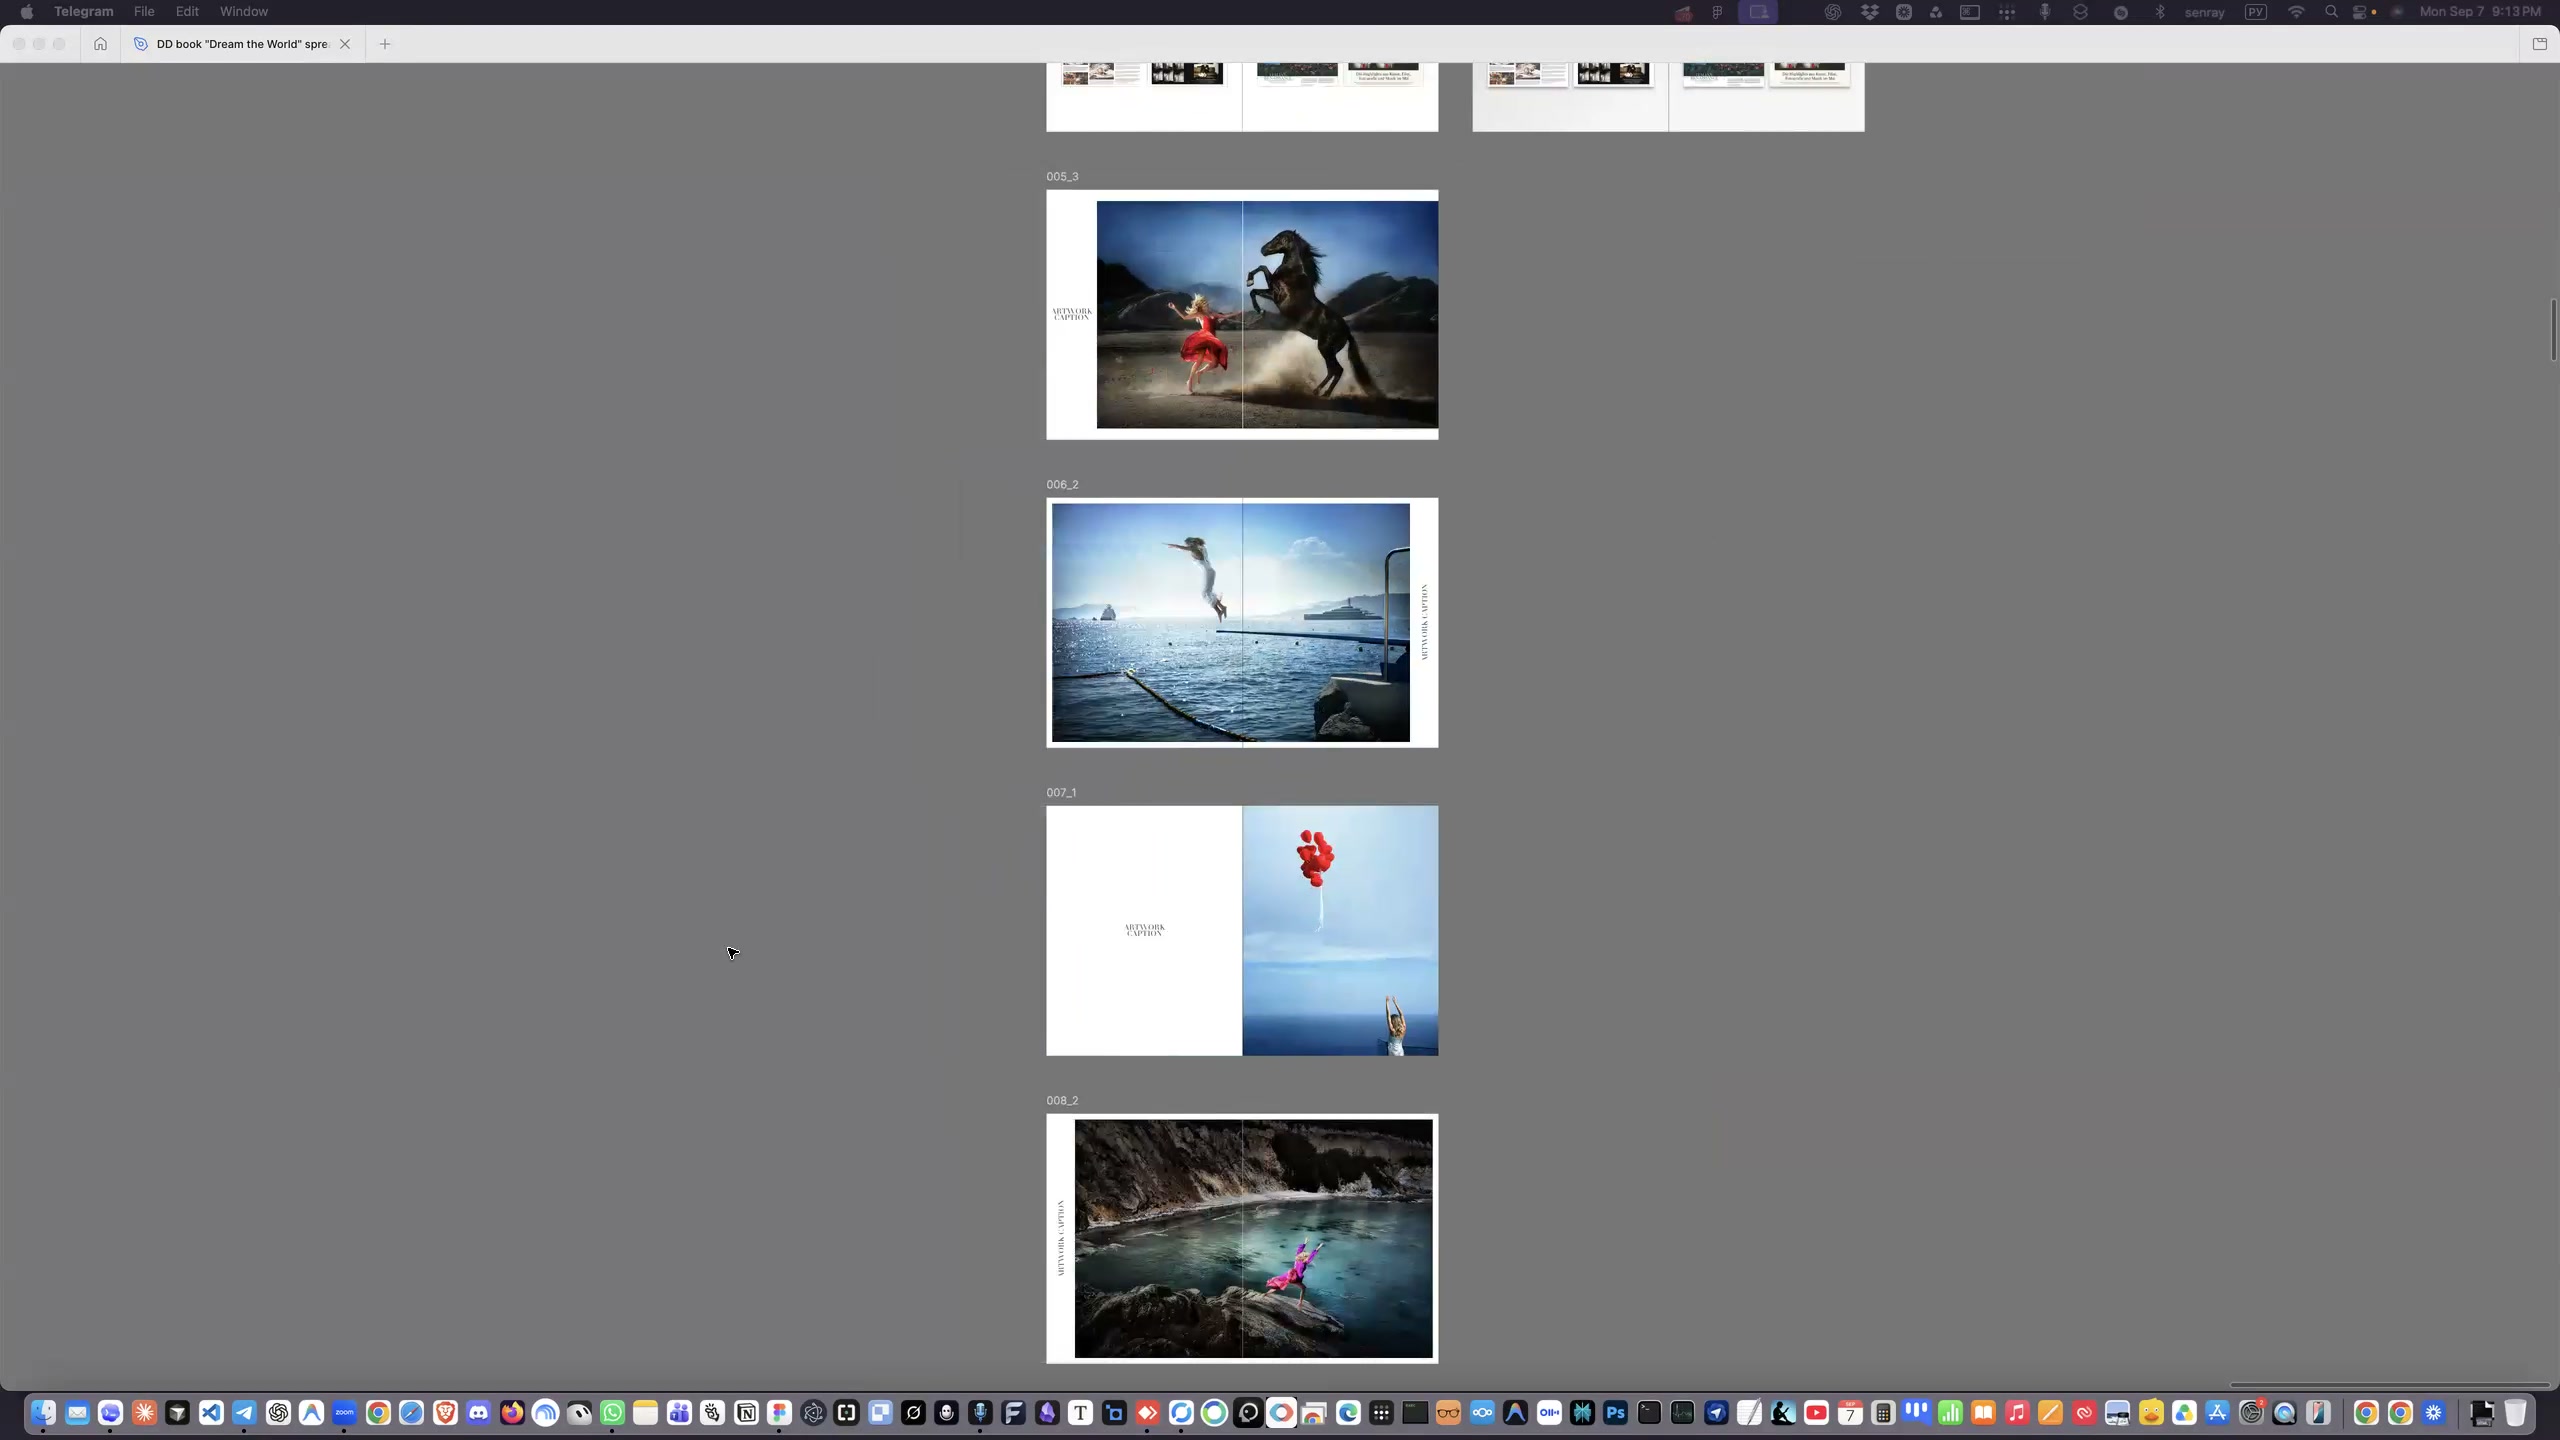Select the 005_3 horse spread thumbnail
The image size is (2560, 1440).
pos(1242,315)
